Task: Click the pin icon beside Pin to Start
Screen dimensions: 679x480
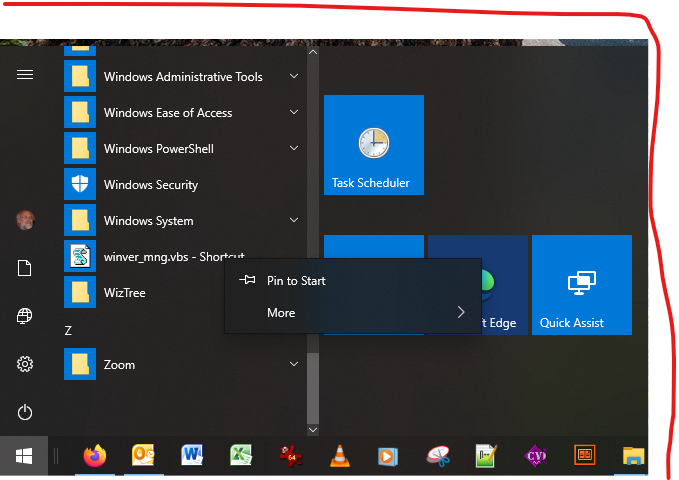Action: click(x=247, y=280)
